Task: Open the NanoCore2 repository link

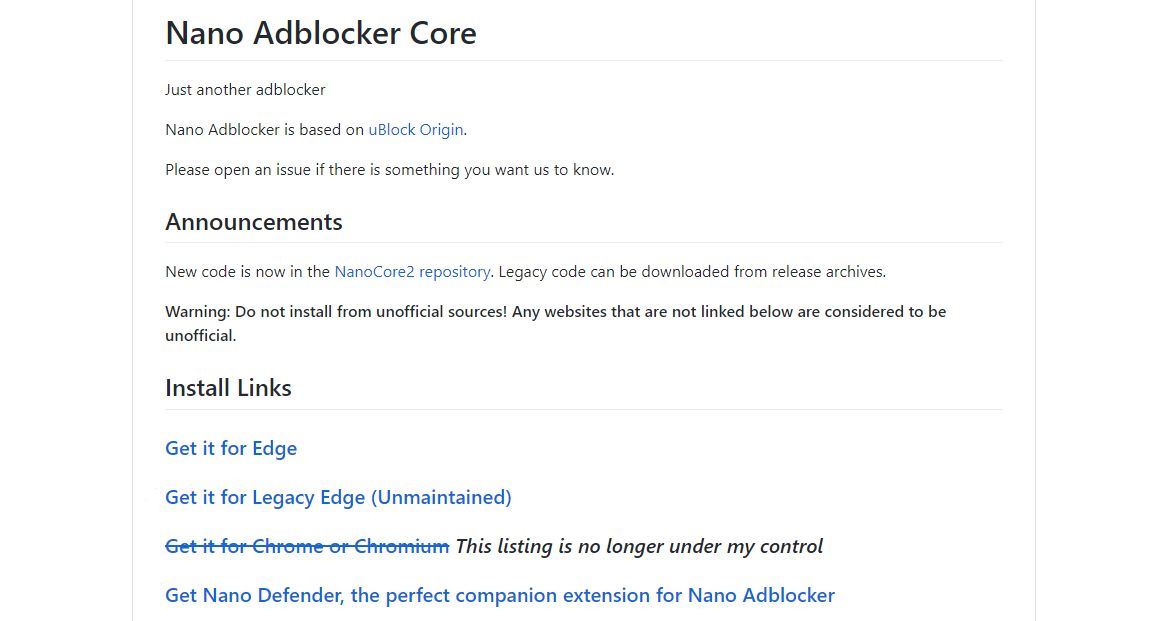Action: pos(412,272)
